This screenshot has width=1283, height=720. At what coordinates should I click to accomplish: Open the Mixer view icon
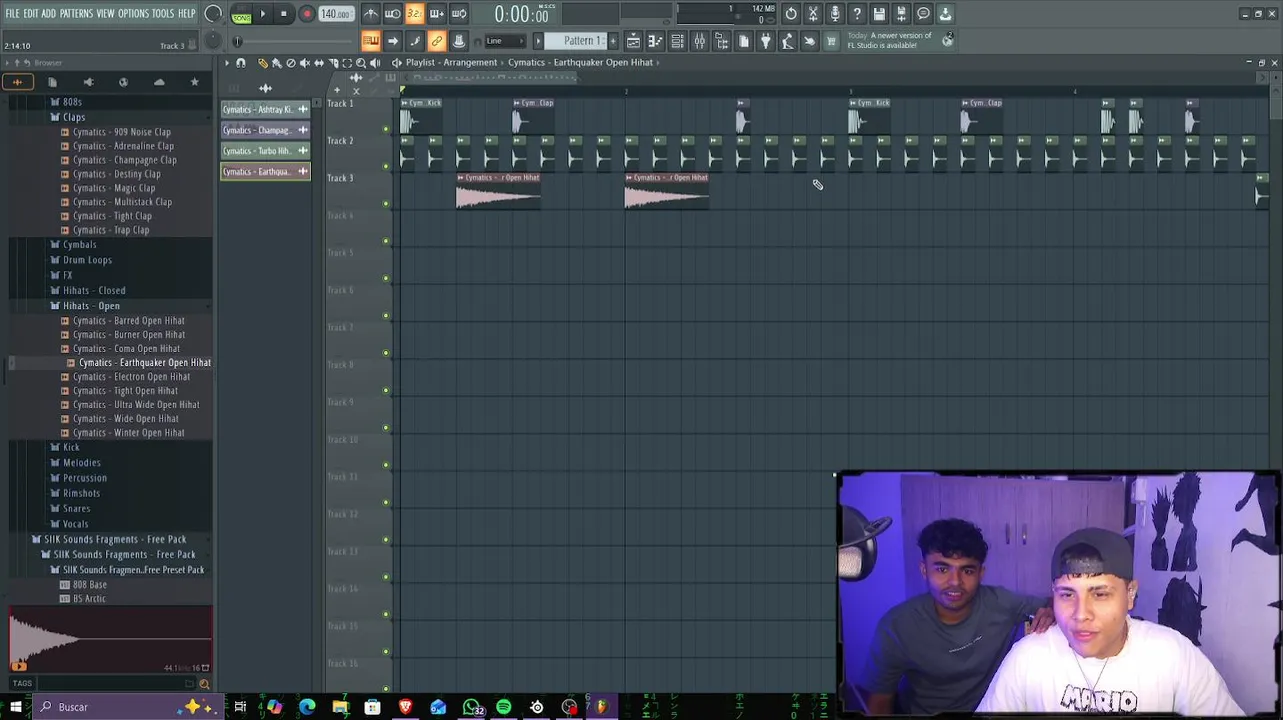(699, 41)
